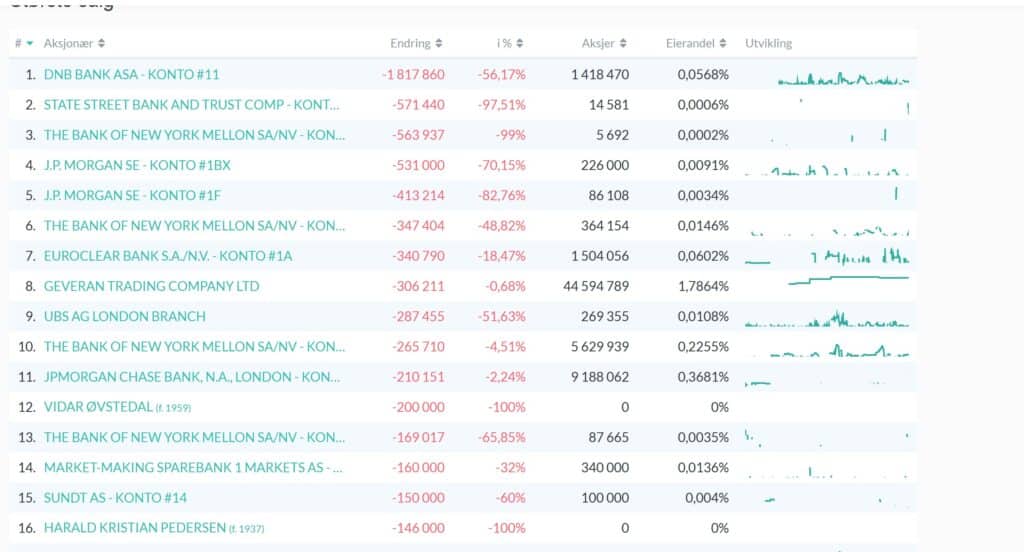Sort table by i % column

click(510, 44)
